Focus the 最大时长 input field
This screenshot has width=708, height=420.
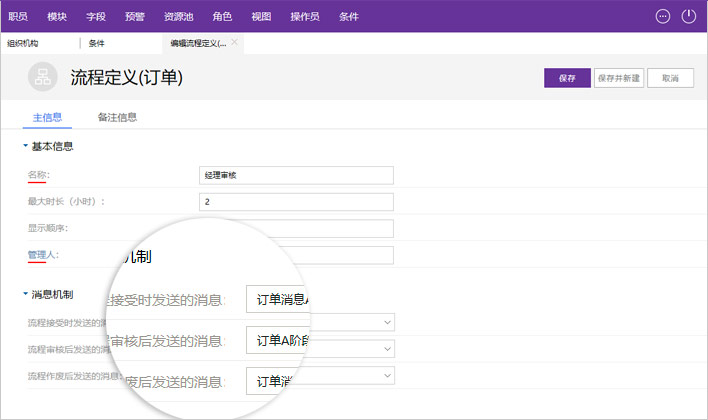[296, 202]
